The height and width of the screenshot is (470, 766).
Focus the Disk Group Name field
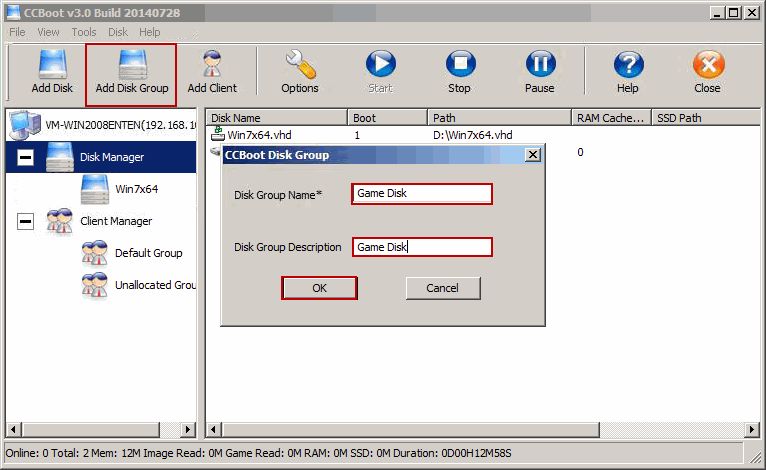(422, 193)
